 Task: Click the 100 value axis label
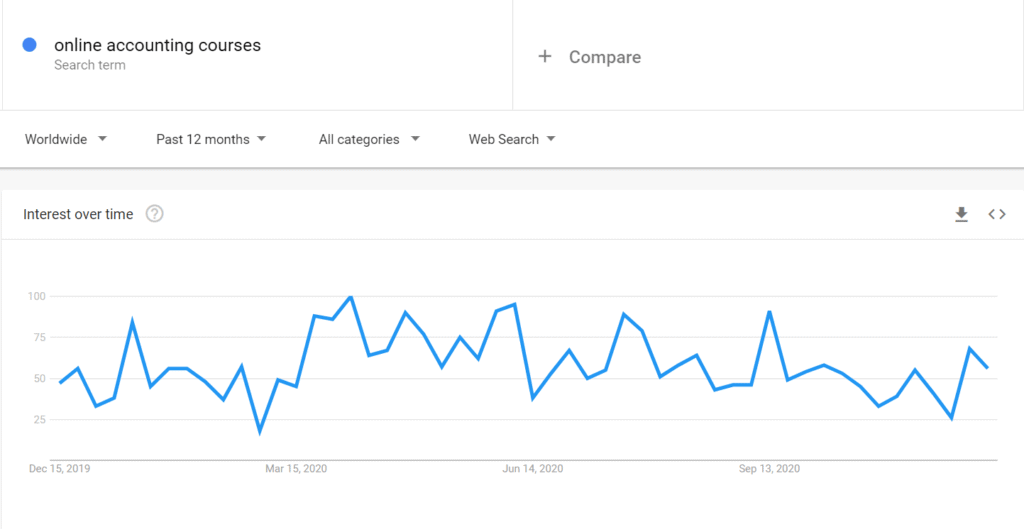tap(37, 296)
